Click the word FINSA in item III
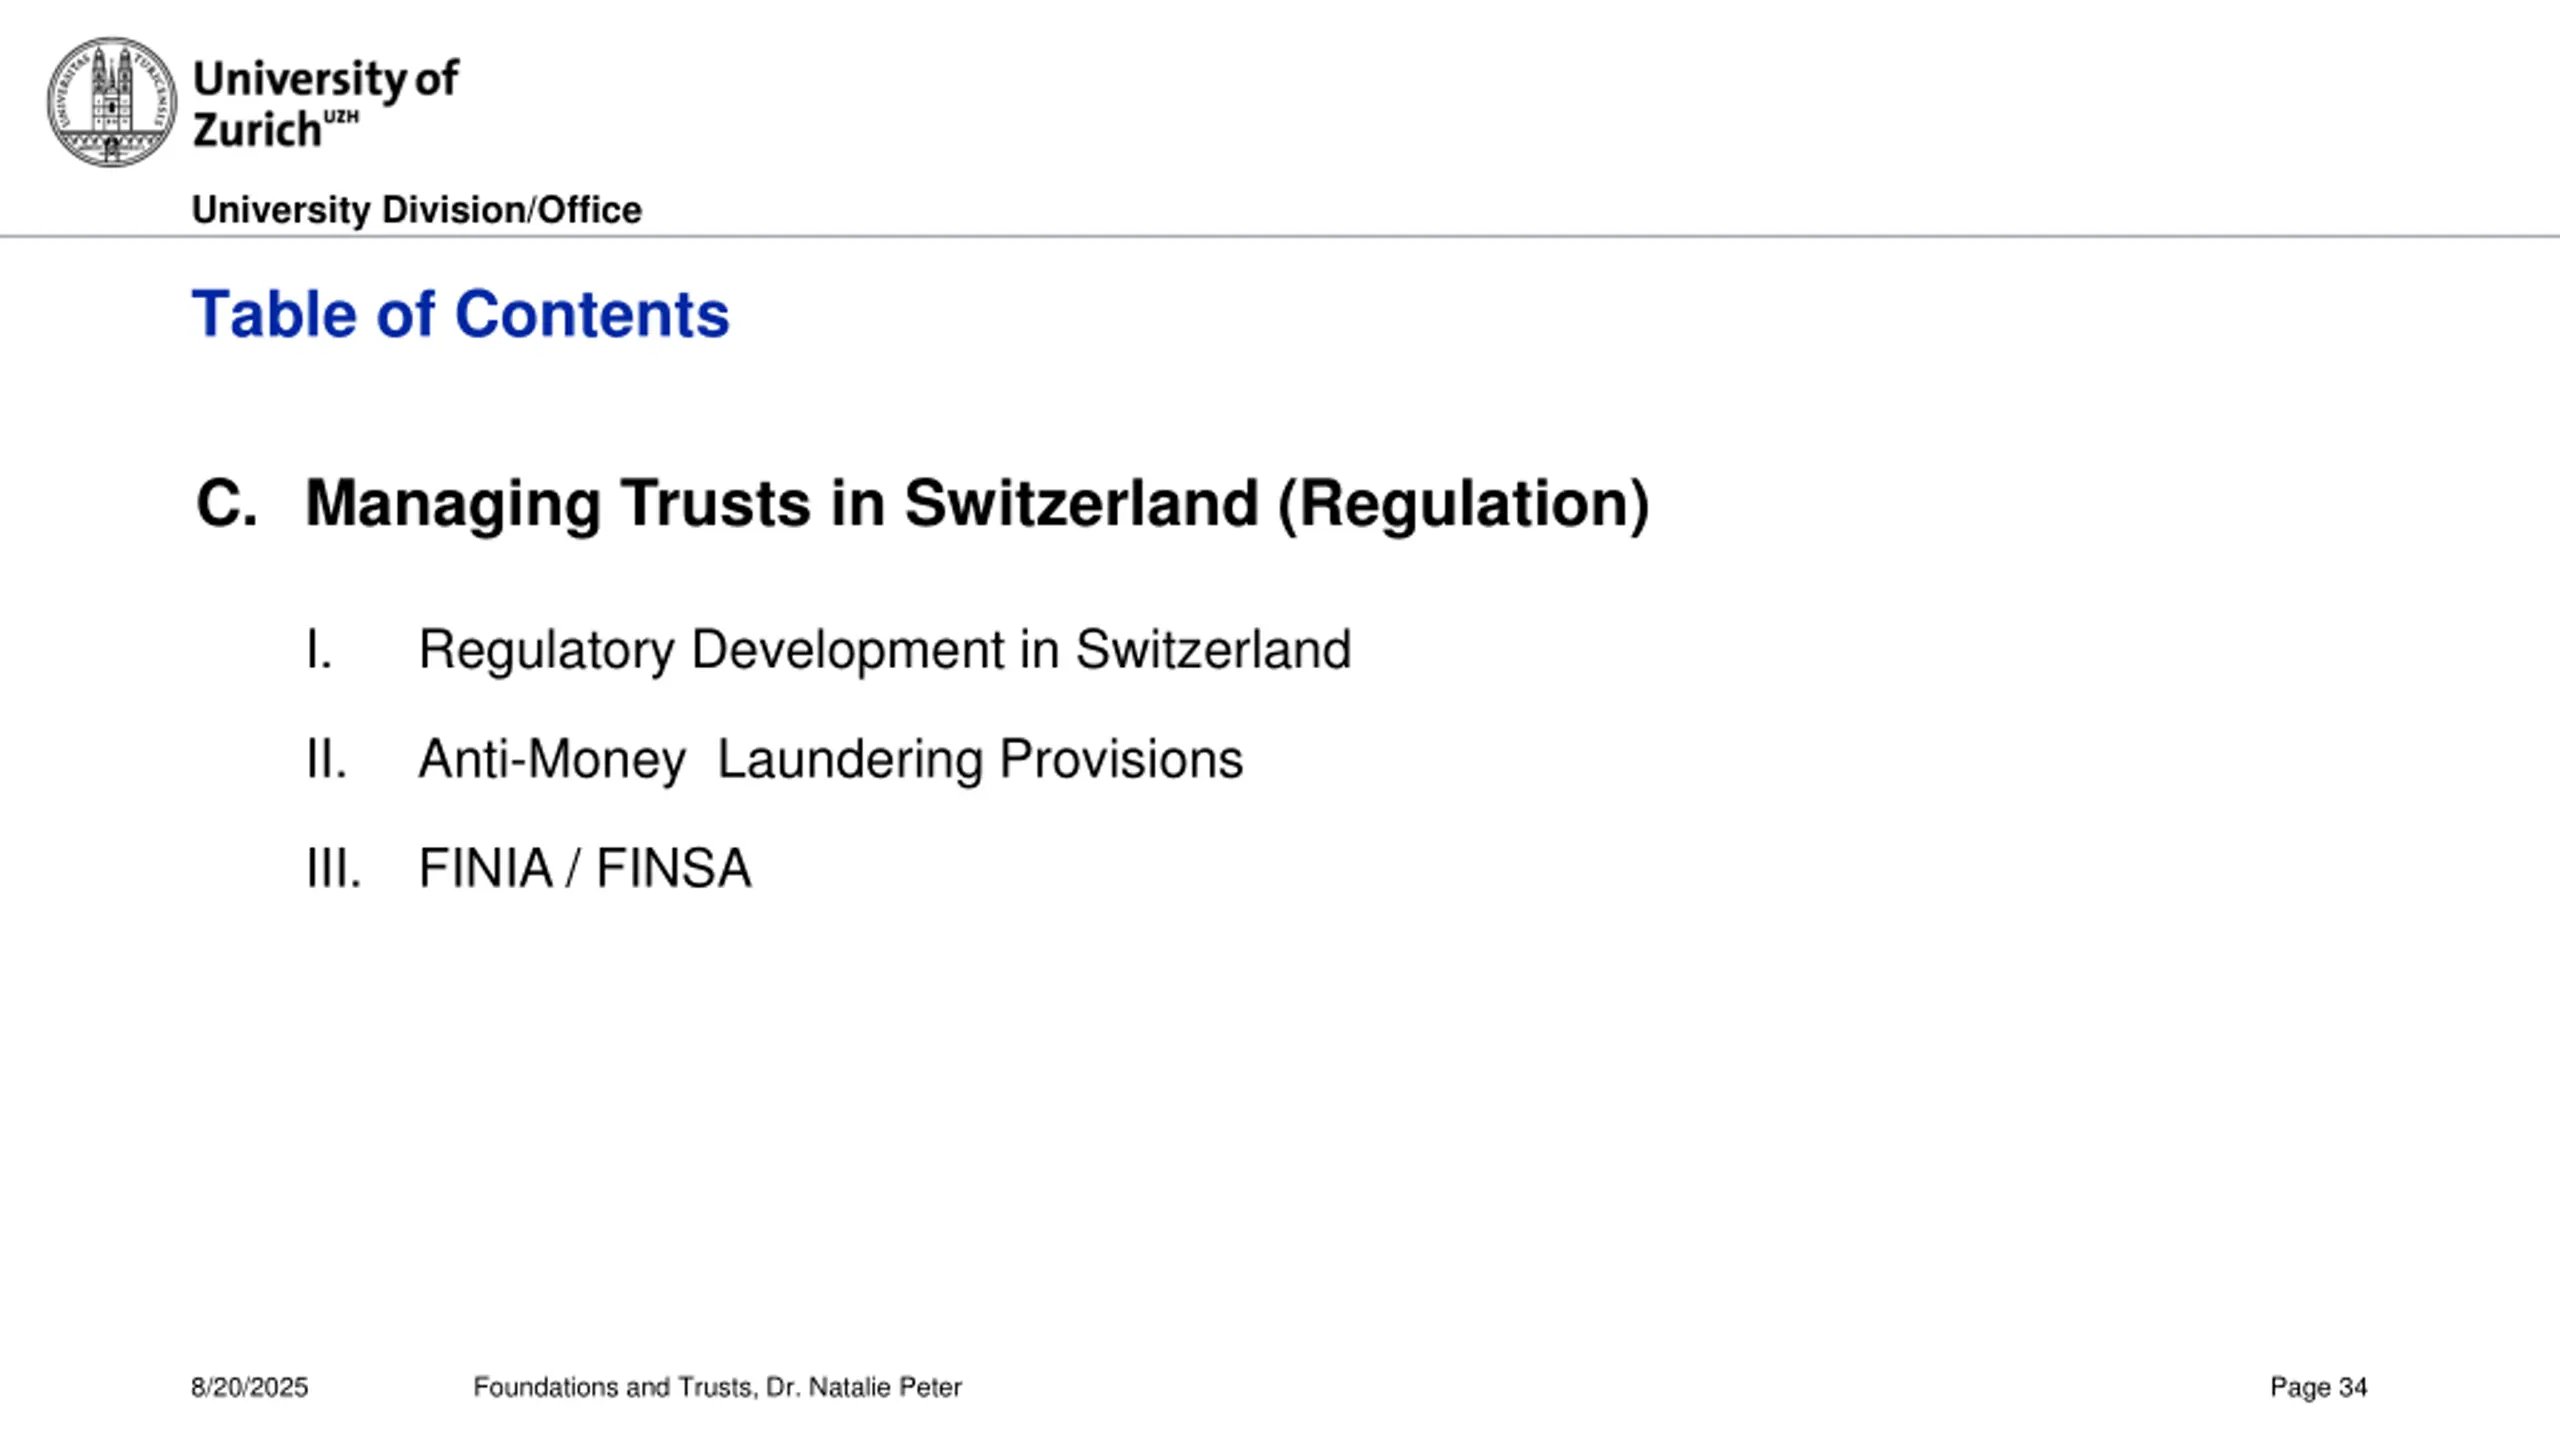2560x1440 pixels. pos(673,867)
